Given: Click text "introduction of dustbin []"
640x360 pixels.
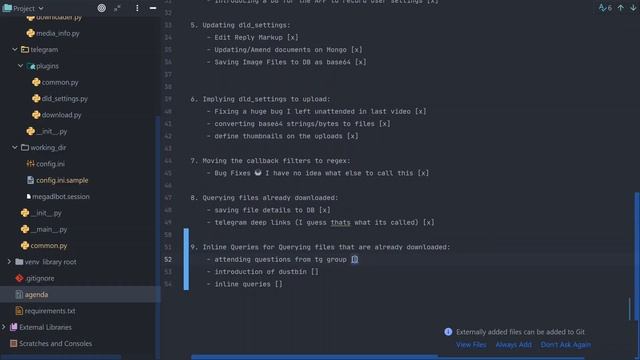Looking at the screenshot, I should click(x=267, y=272).
